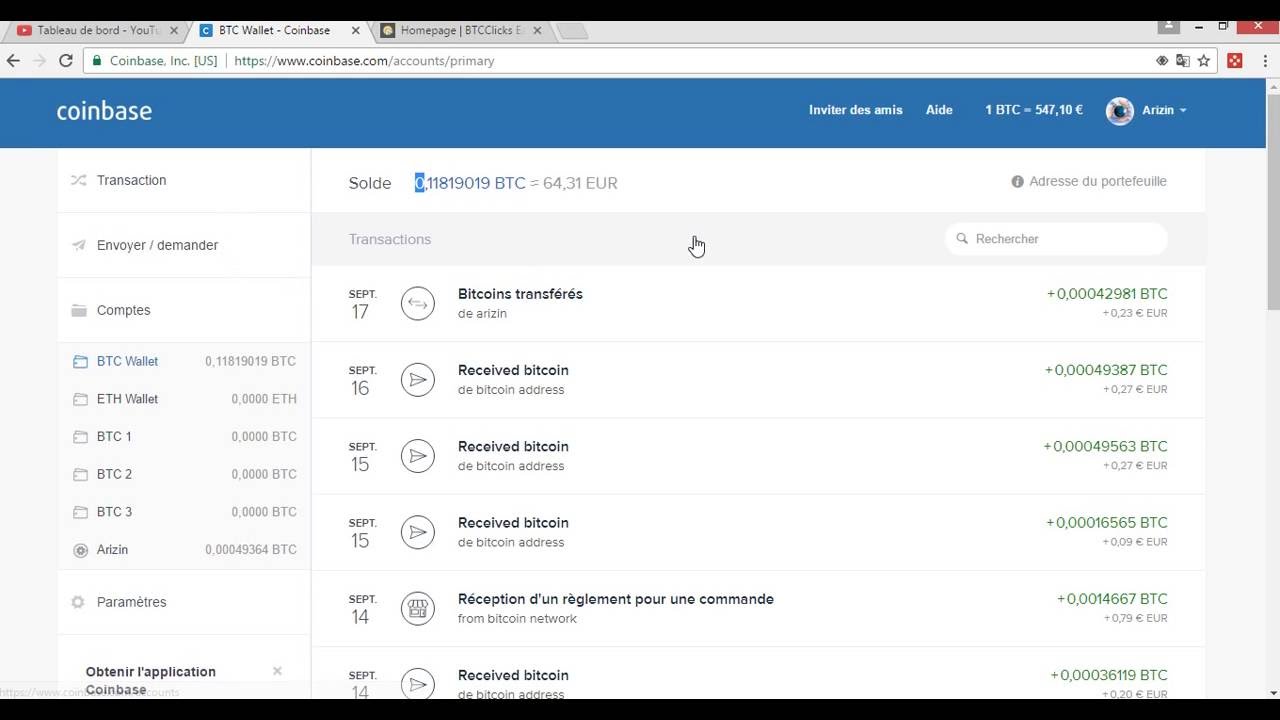
Task: Open the Bitcoins transférés de arizin transaction
Action: point(758,303)
